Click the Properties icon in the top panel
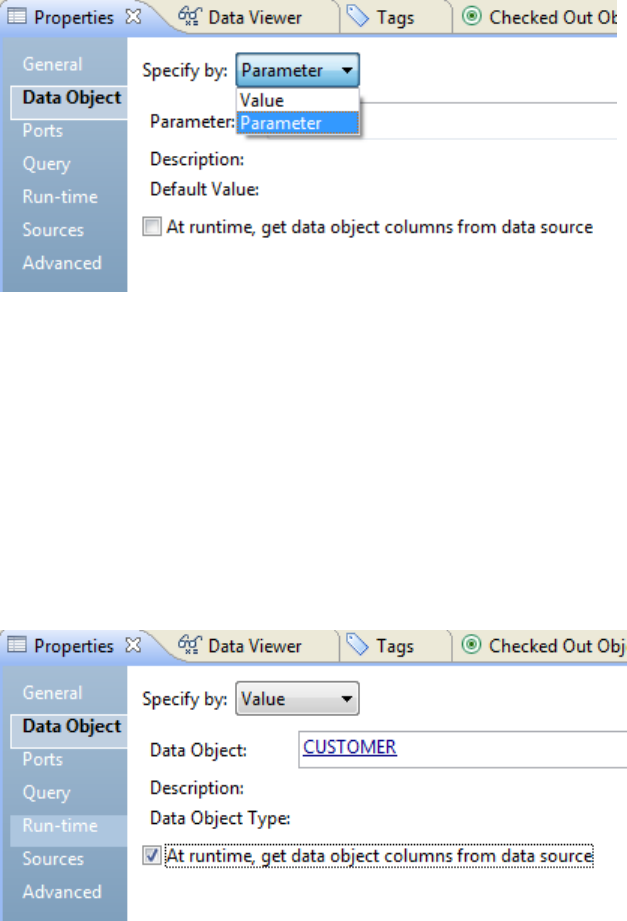Image resolution: width=627 pixels, height=921 pixels. (16, 17)
